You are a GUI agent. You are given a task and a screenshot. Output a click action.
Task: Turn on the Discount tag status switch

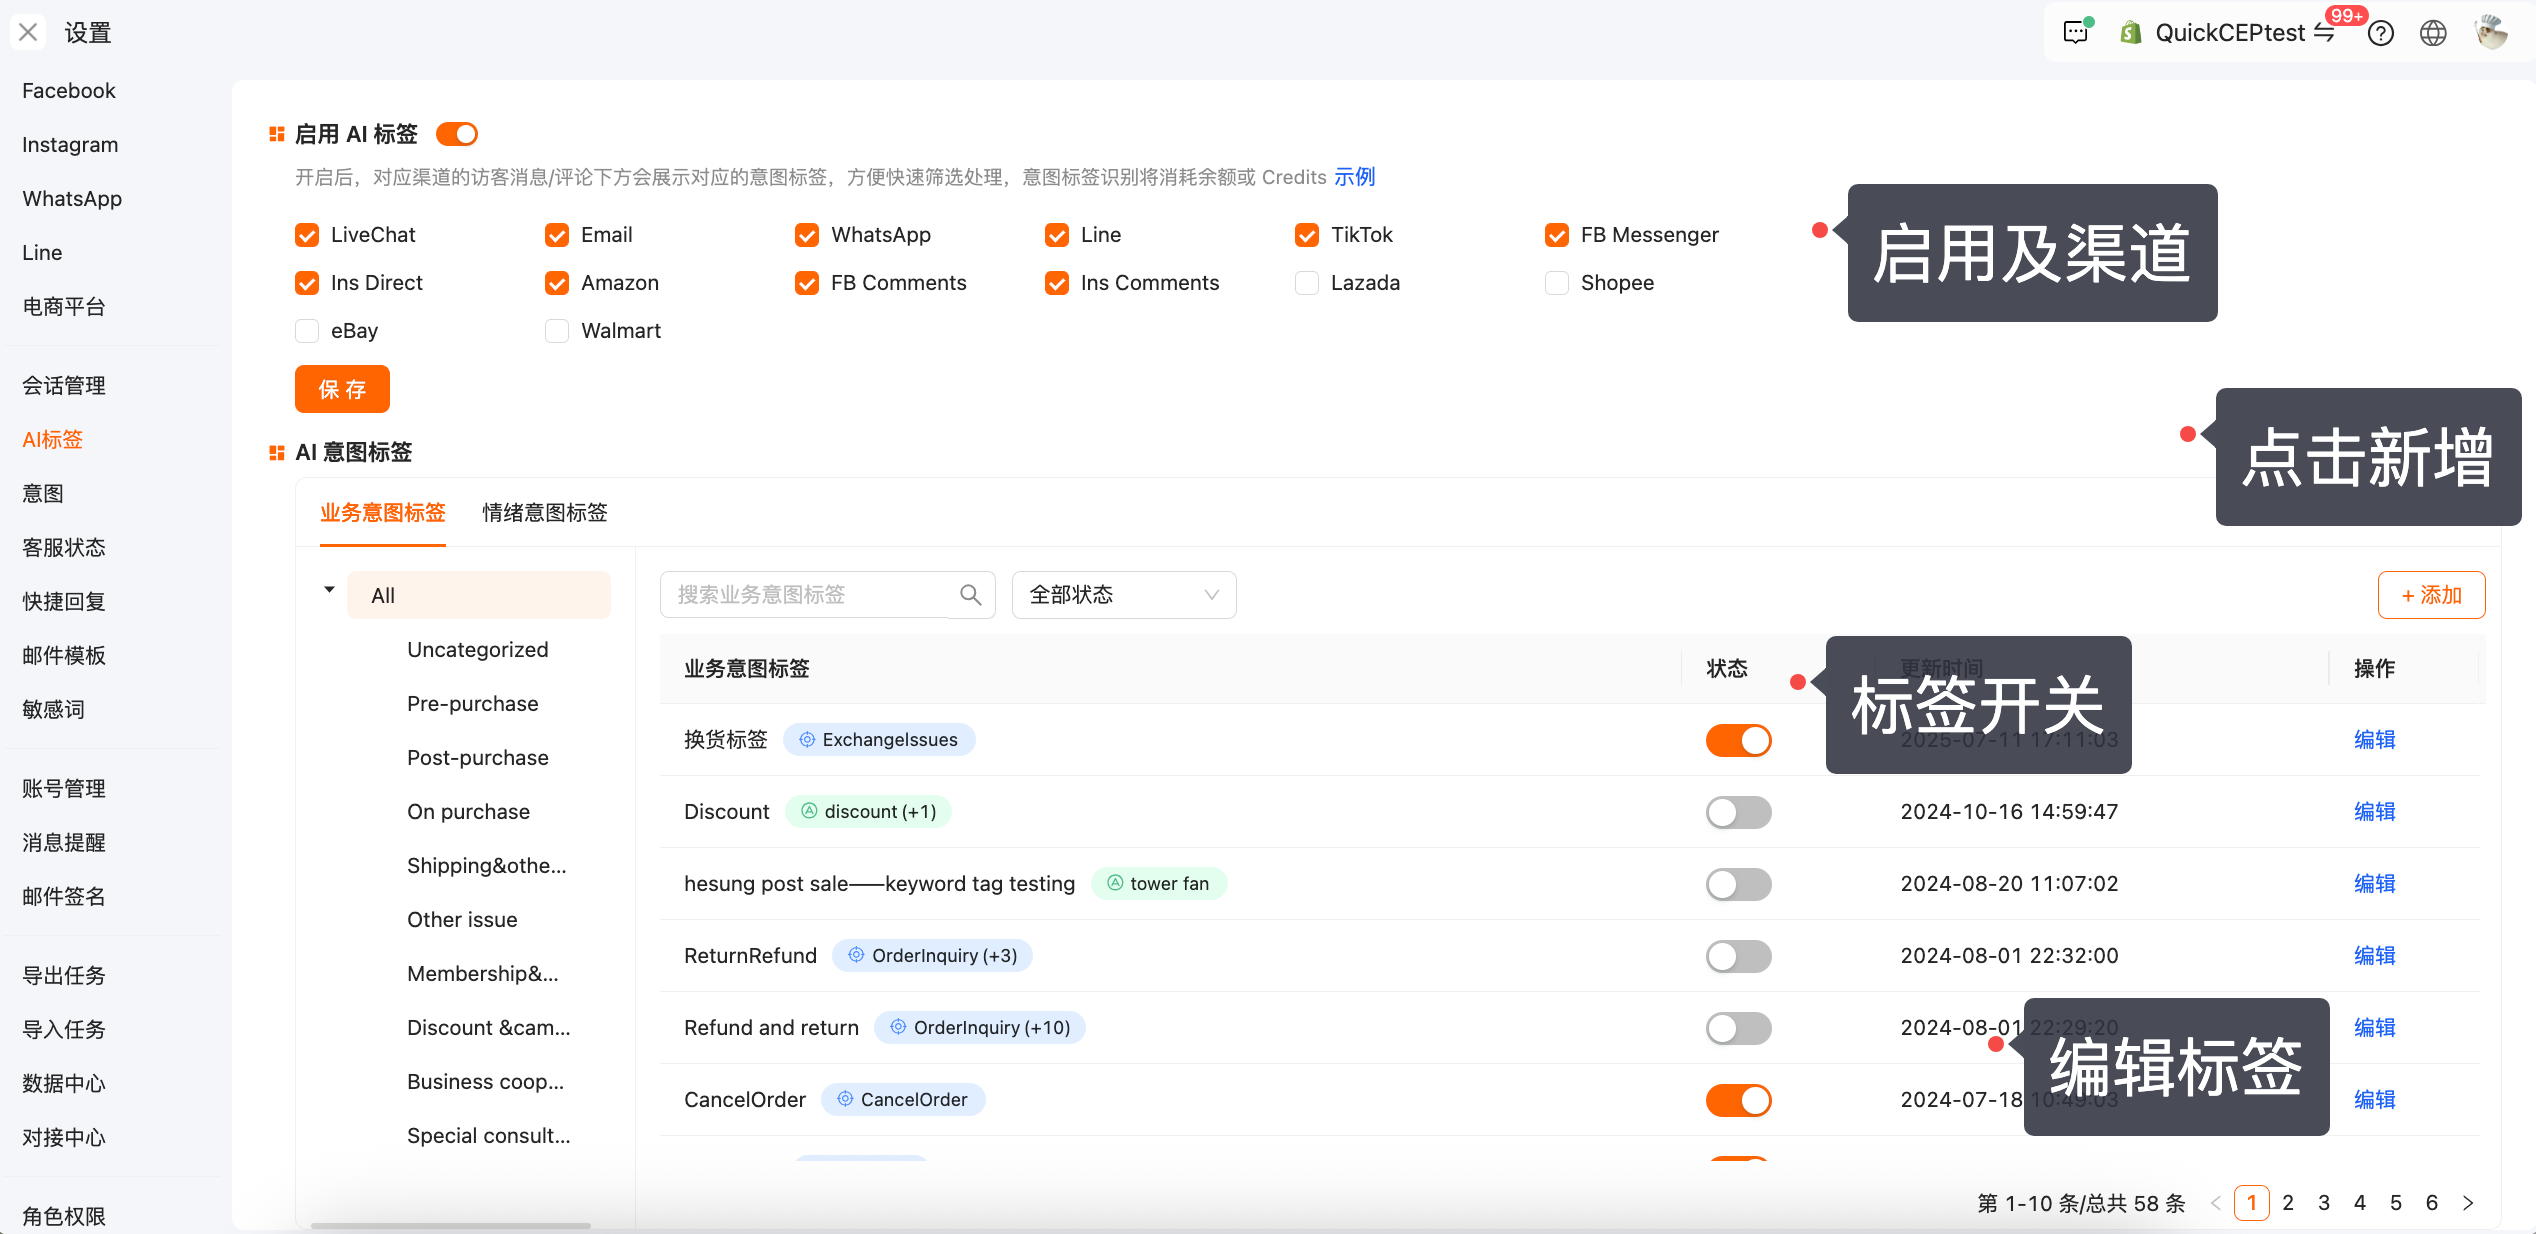(1739, 812)
